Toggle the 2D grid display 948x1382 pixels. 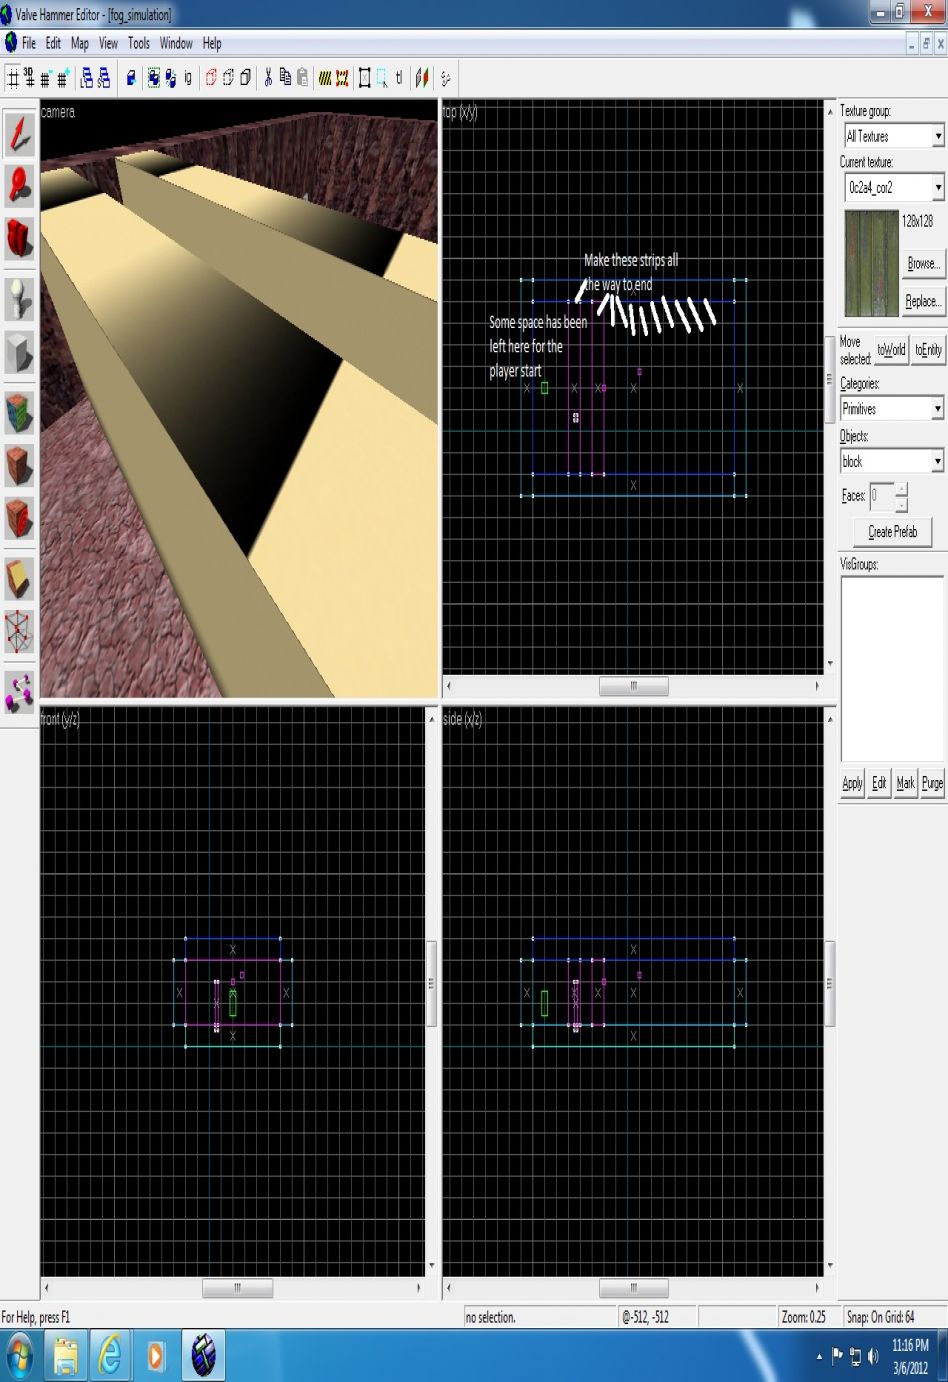[x=13, y=78]
